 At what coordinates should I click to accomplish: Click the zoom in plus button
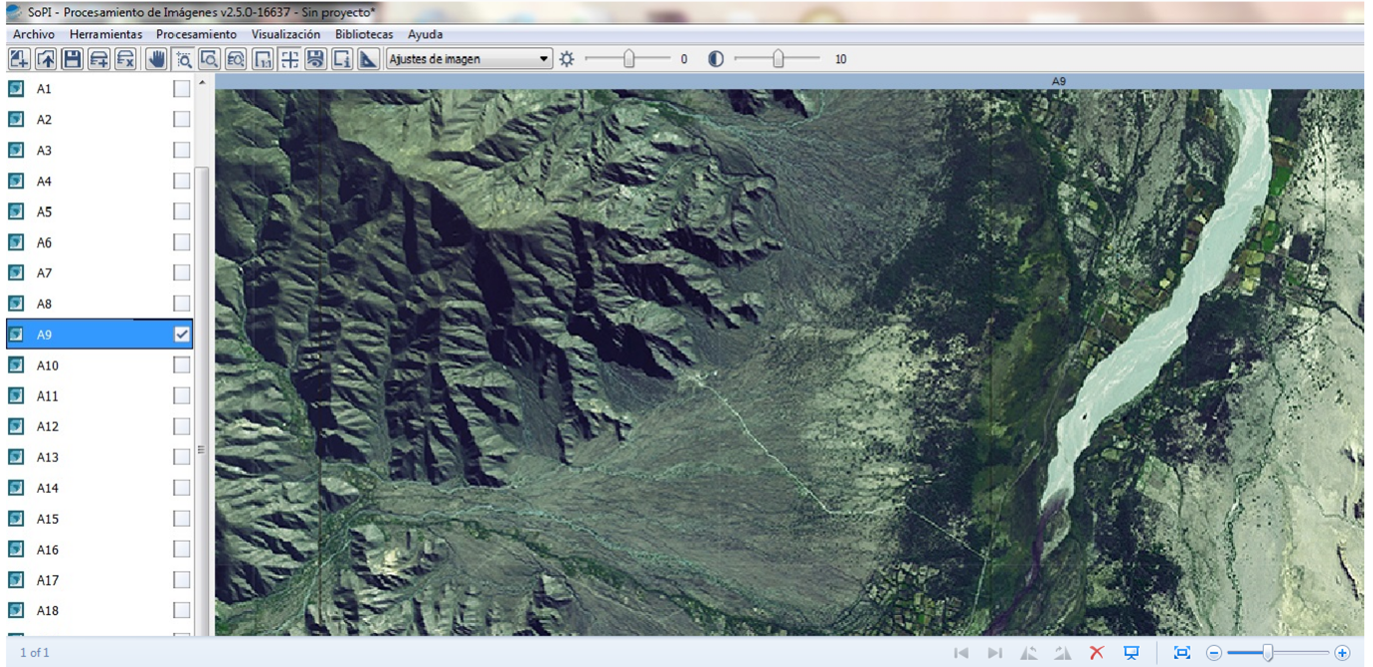[x=1342, y=653]
